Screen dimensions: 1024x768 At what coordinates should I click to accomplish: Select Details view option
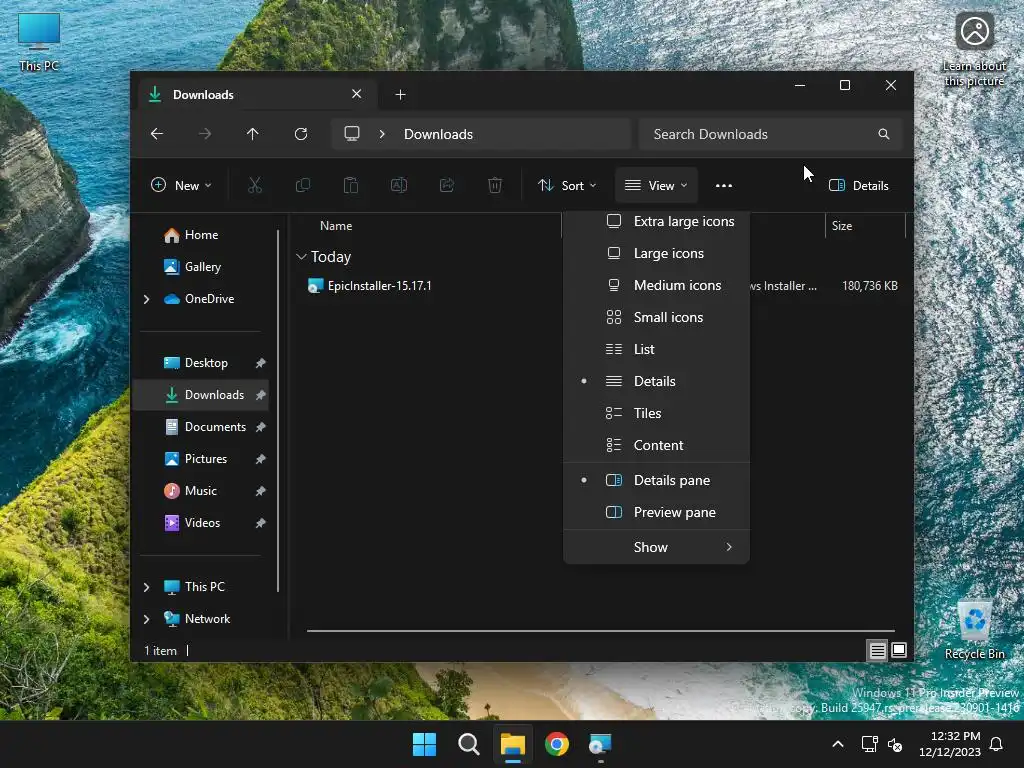656,381
